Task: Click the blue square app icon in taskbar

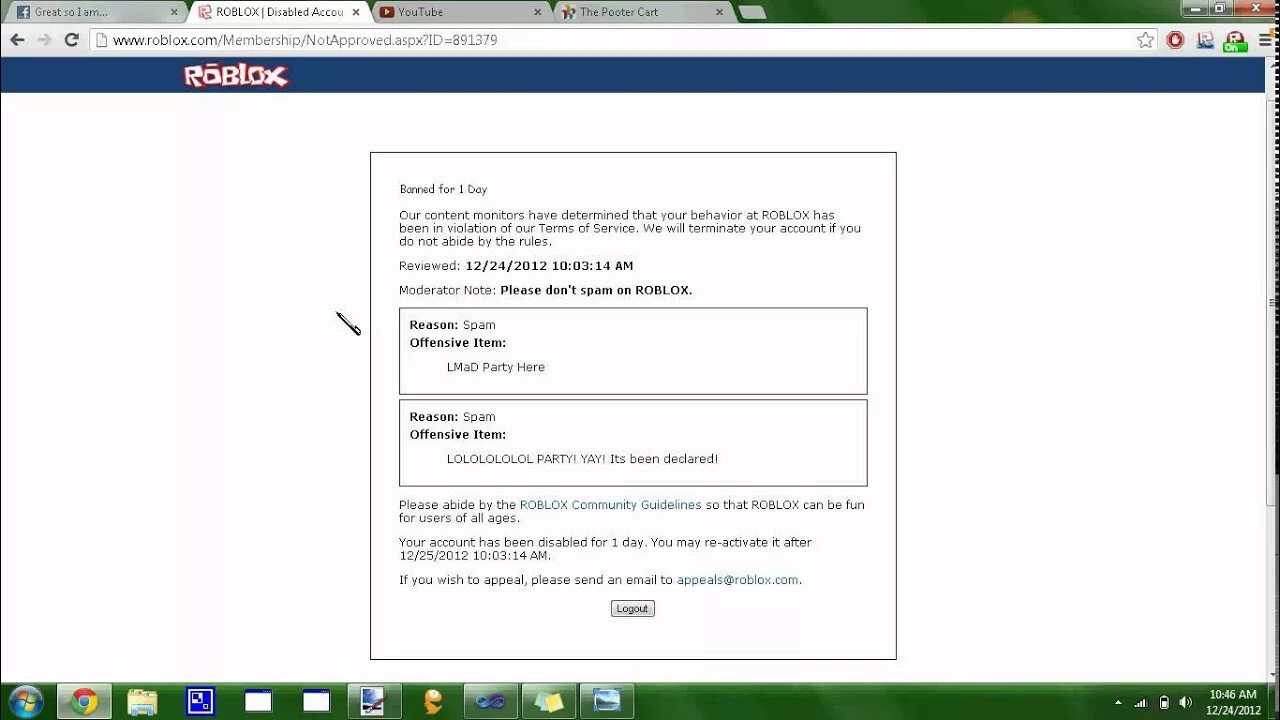Action: 200,701
